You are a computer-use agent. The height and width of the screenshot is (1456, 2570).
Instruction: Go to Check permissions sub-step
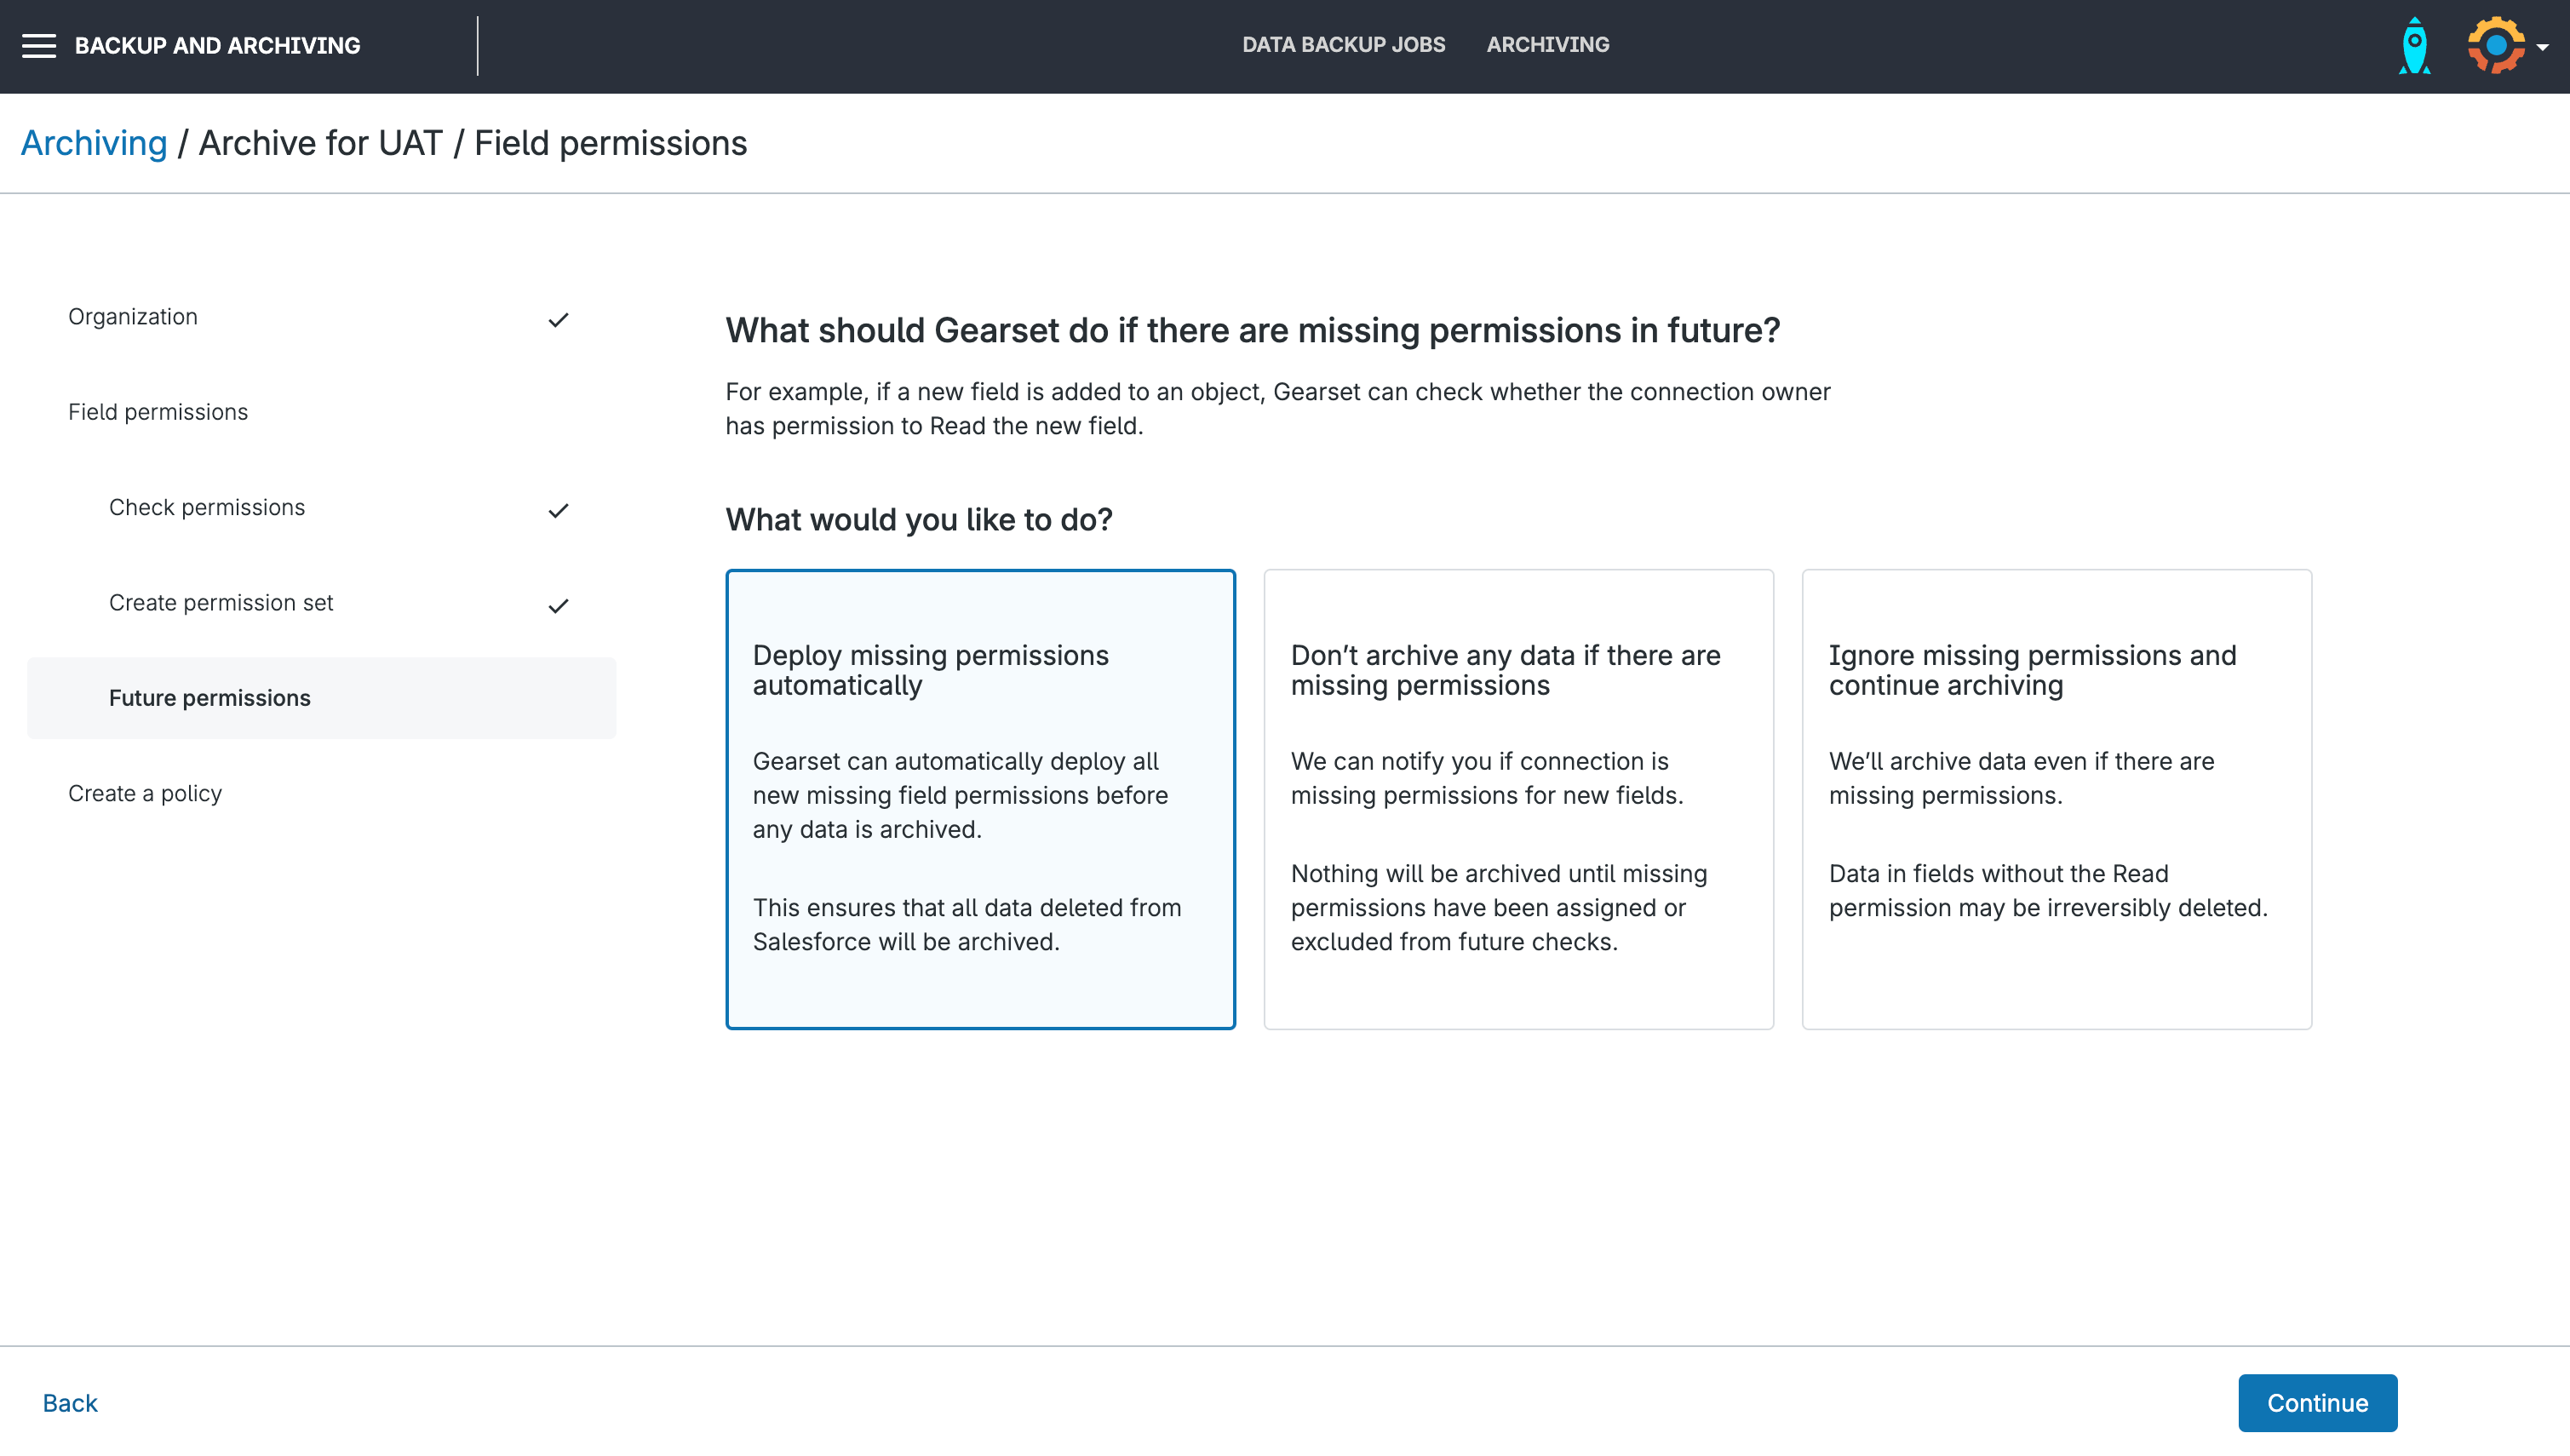tap(207, 508)
